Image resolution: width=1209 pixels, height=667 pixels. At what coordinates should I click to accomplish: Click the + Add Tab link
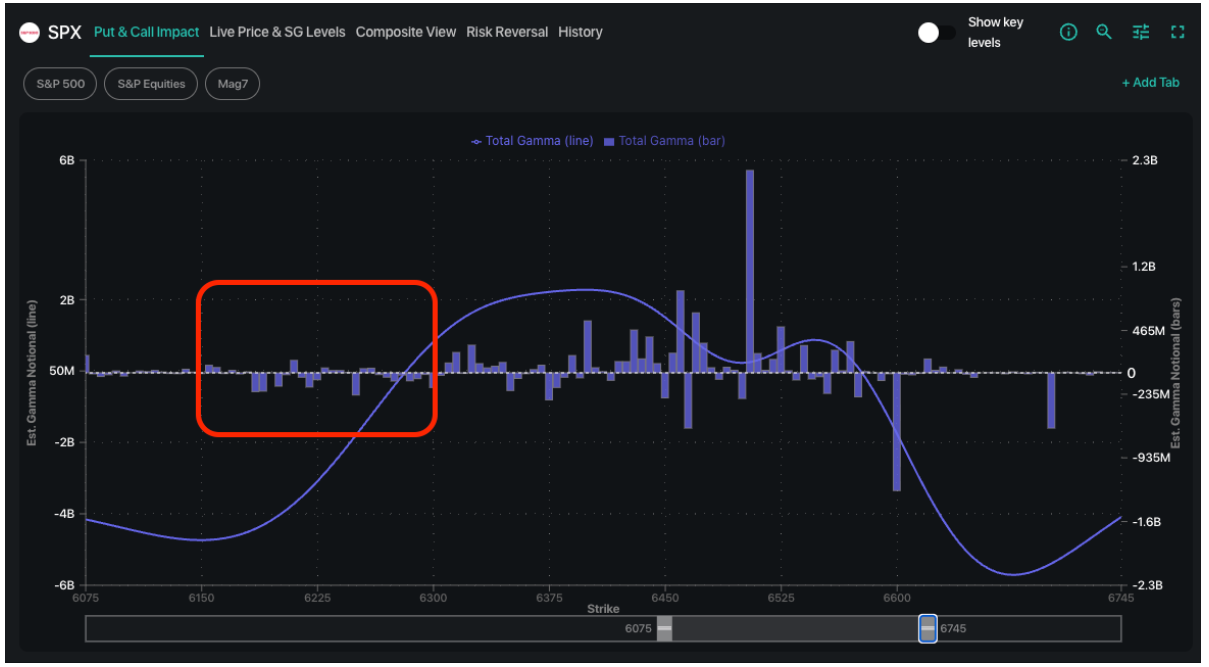(x=1150, y=83)
